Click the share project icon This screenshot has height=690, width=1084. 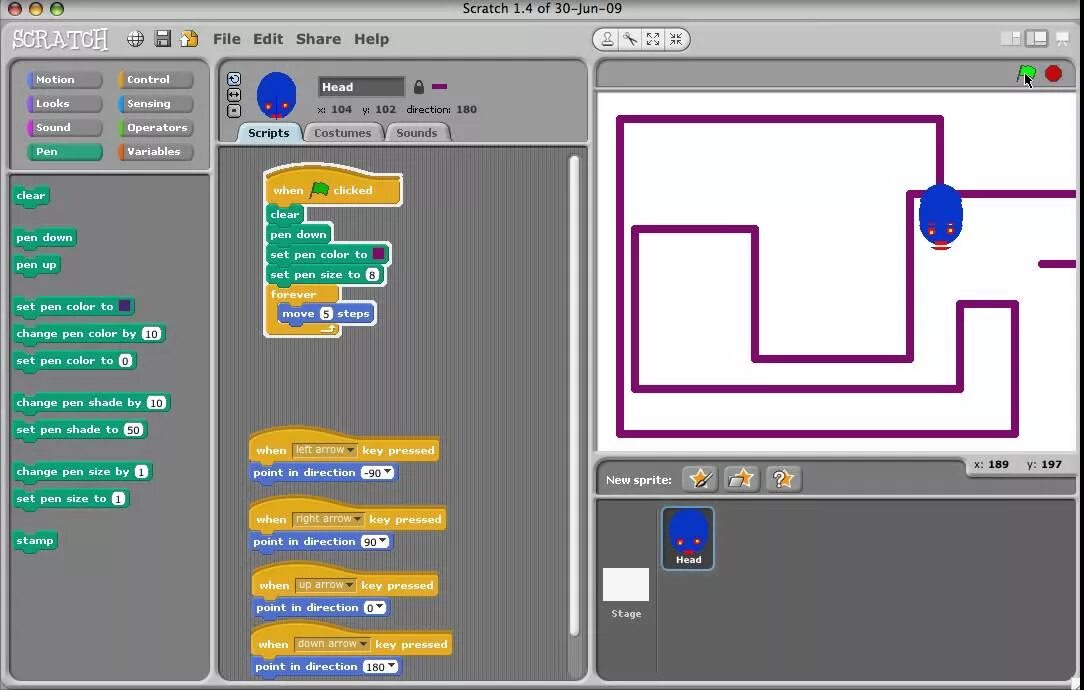click(x=189, y=39)
